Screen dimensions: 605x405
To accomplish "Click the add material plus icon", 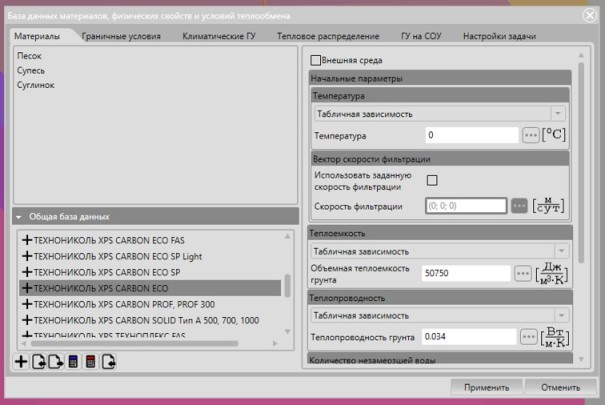I will [x=21, y=362].
